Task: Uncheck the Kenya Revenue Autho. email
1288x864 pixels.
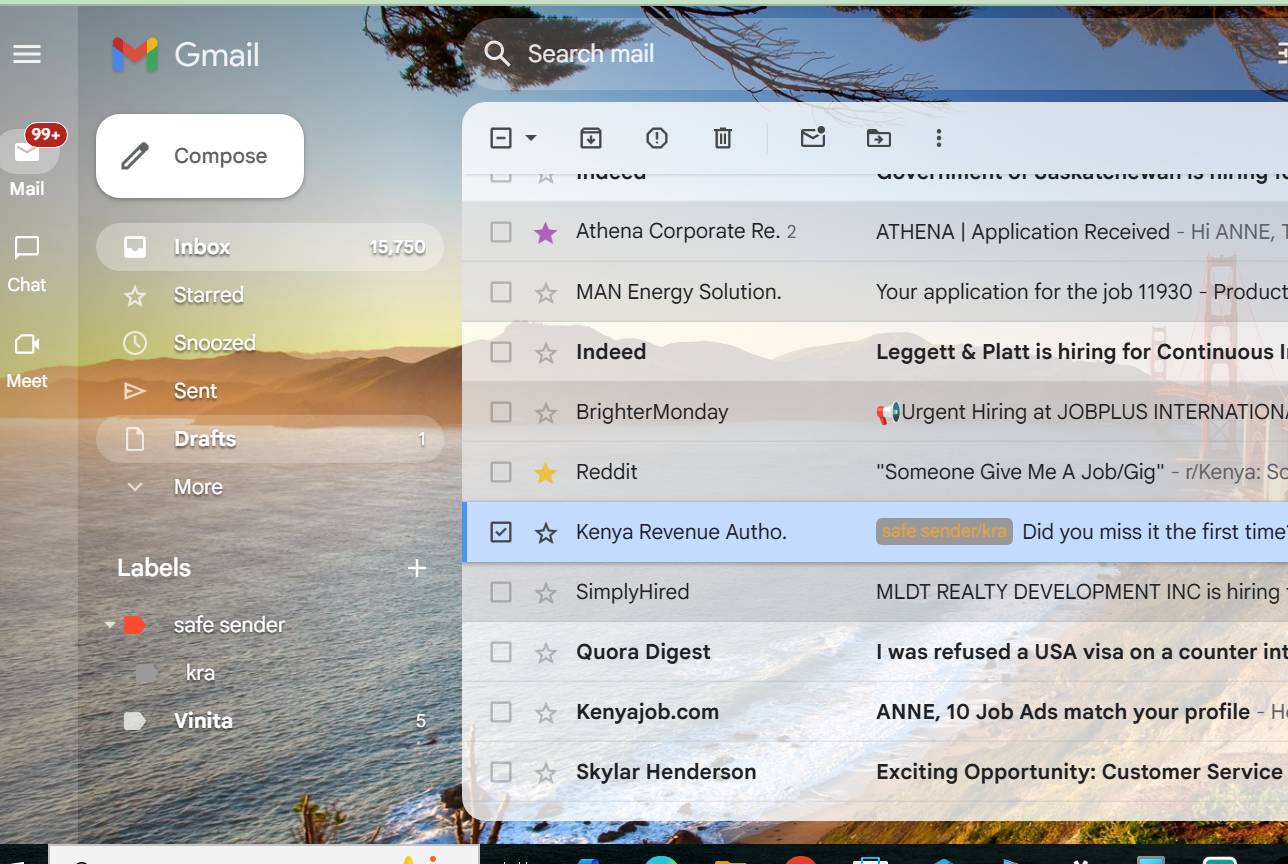Action: point(501,532)
